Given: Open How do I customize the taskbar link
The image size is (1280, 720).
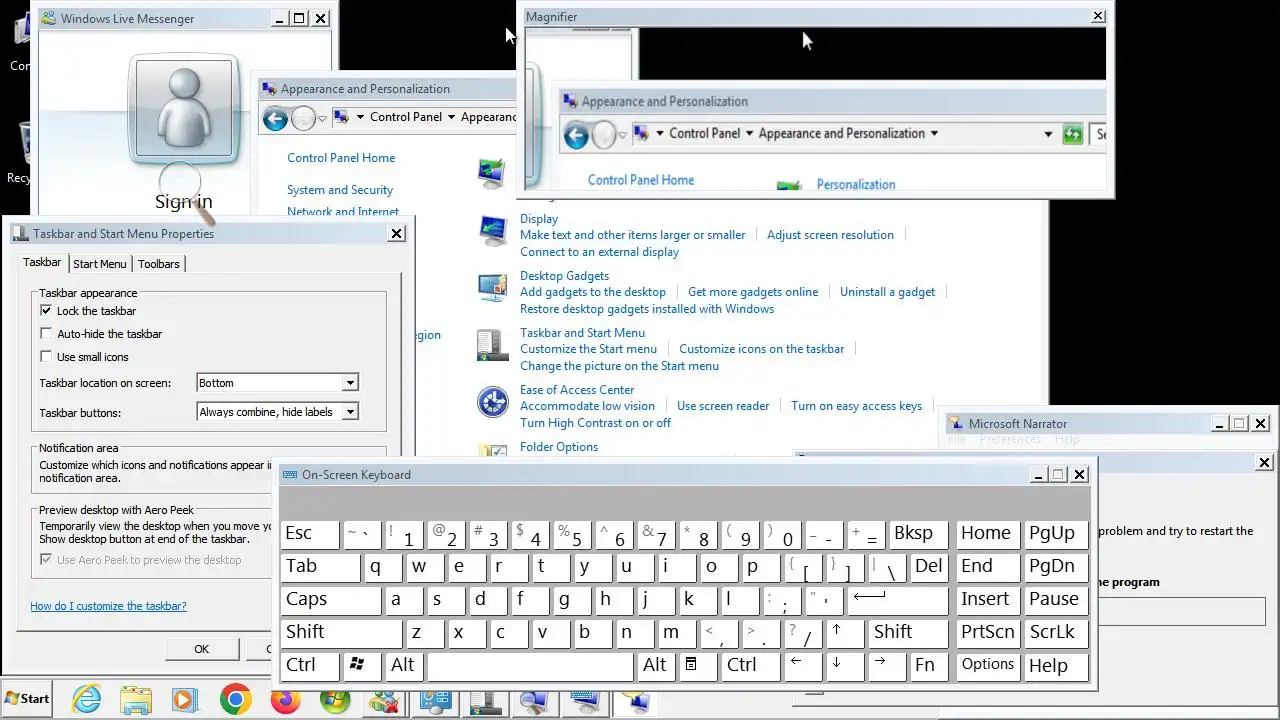Looking at the screenshot, I should [108, 606].
